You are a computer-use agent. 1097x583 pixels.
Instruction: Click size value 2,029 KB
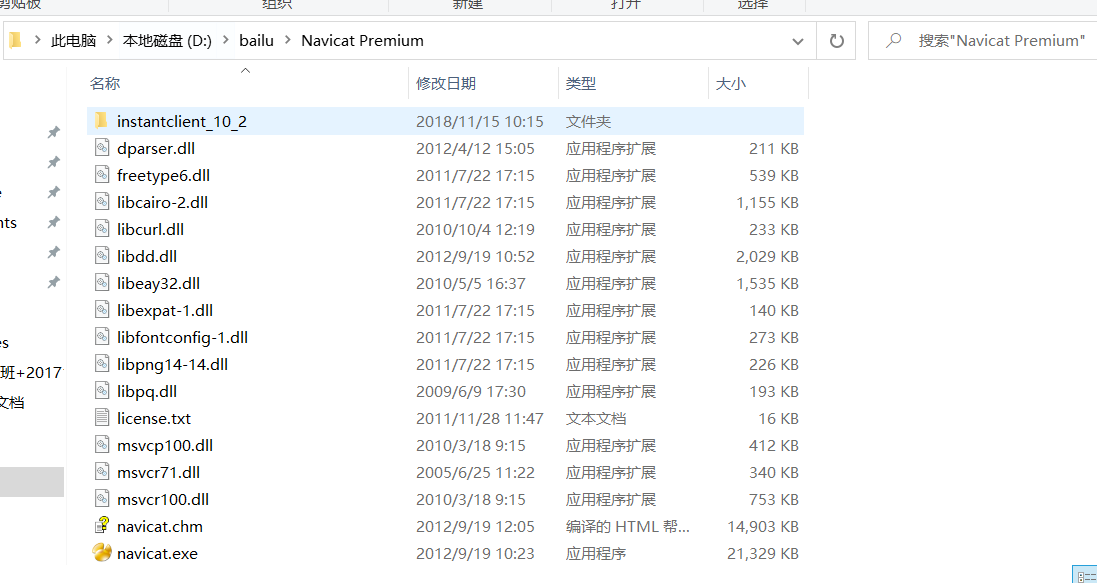tap(767, 256)
